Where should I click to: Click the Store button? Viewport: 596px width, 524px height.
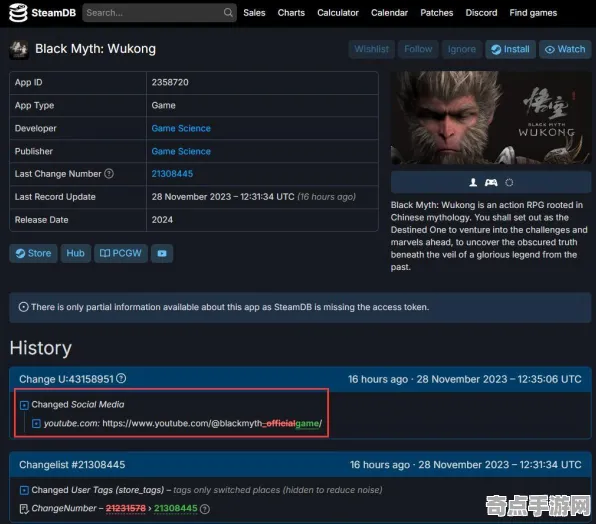click(33, 253)
